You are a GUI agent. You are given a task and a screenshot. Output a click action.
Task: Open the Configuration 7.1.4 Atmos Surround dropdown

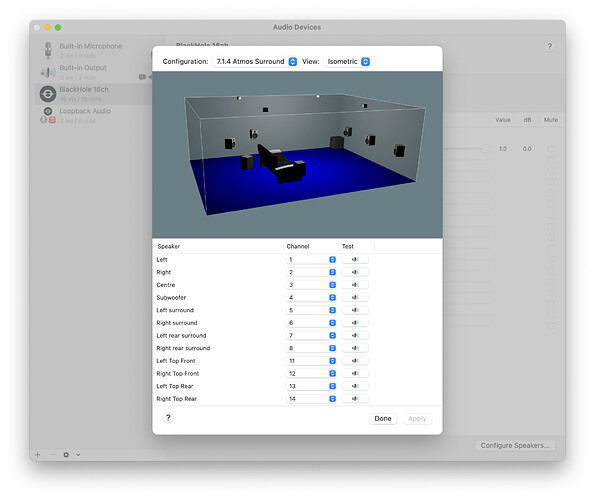(x=255, y=61)
